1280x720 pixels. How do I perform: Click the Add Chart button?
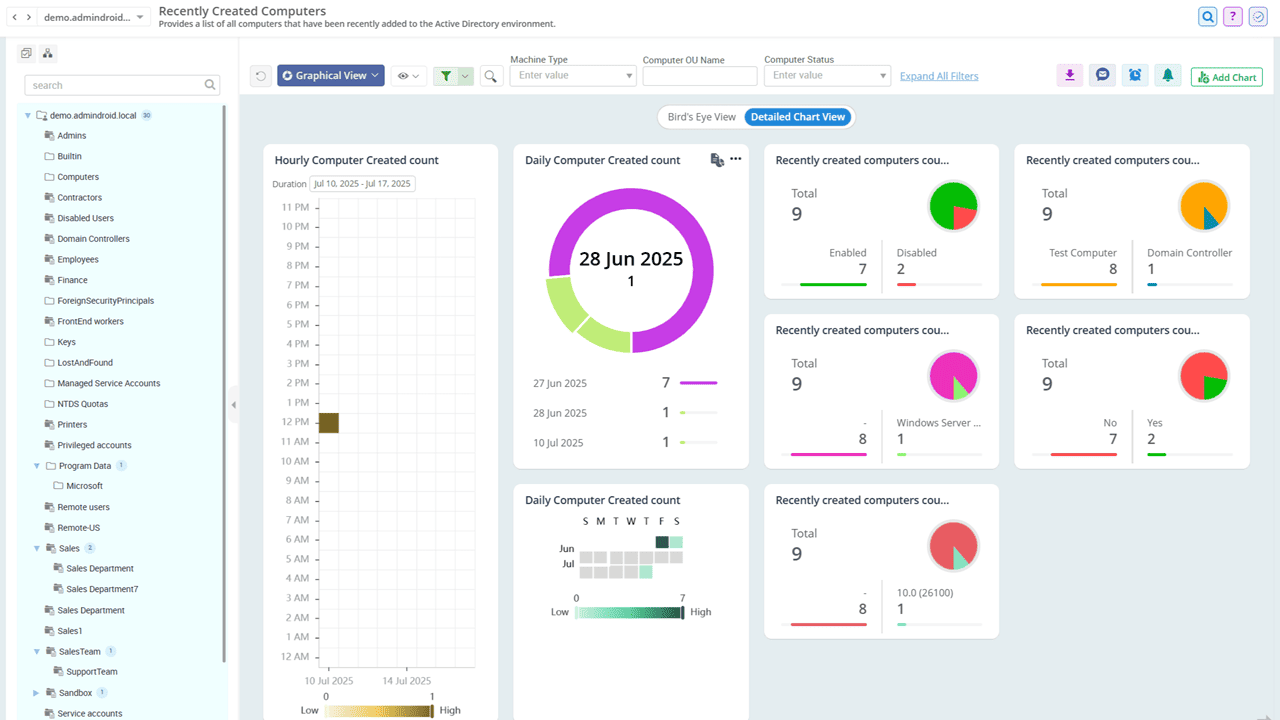[1226, 77]
